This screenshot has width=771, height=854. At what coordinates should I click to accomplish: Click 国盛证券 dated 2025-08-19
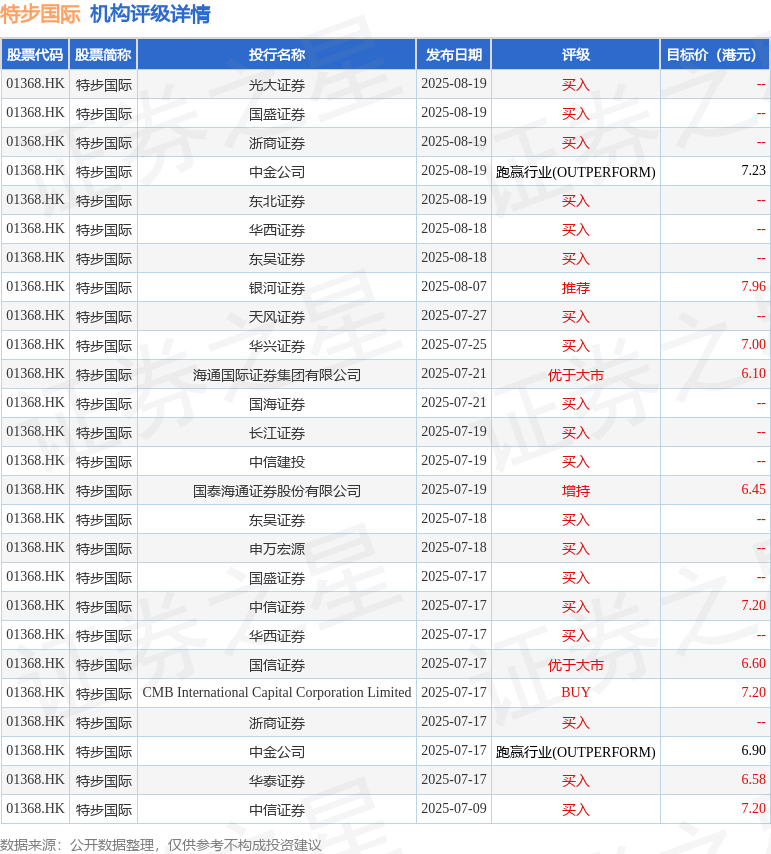277,114
